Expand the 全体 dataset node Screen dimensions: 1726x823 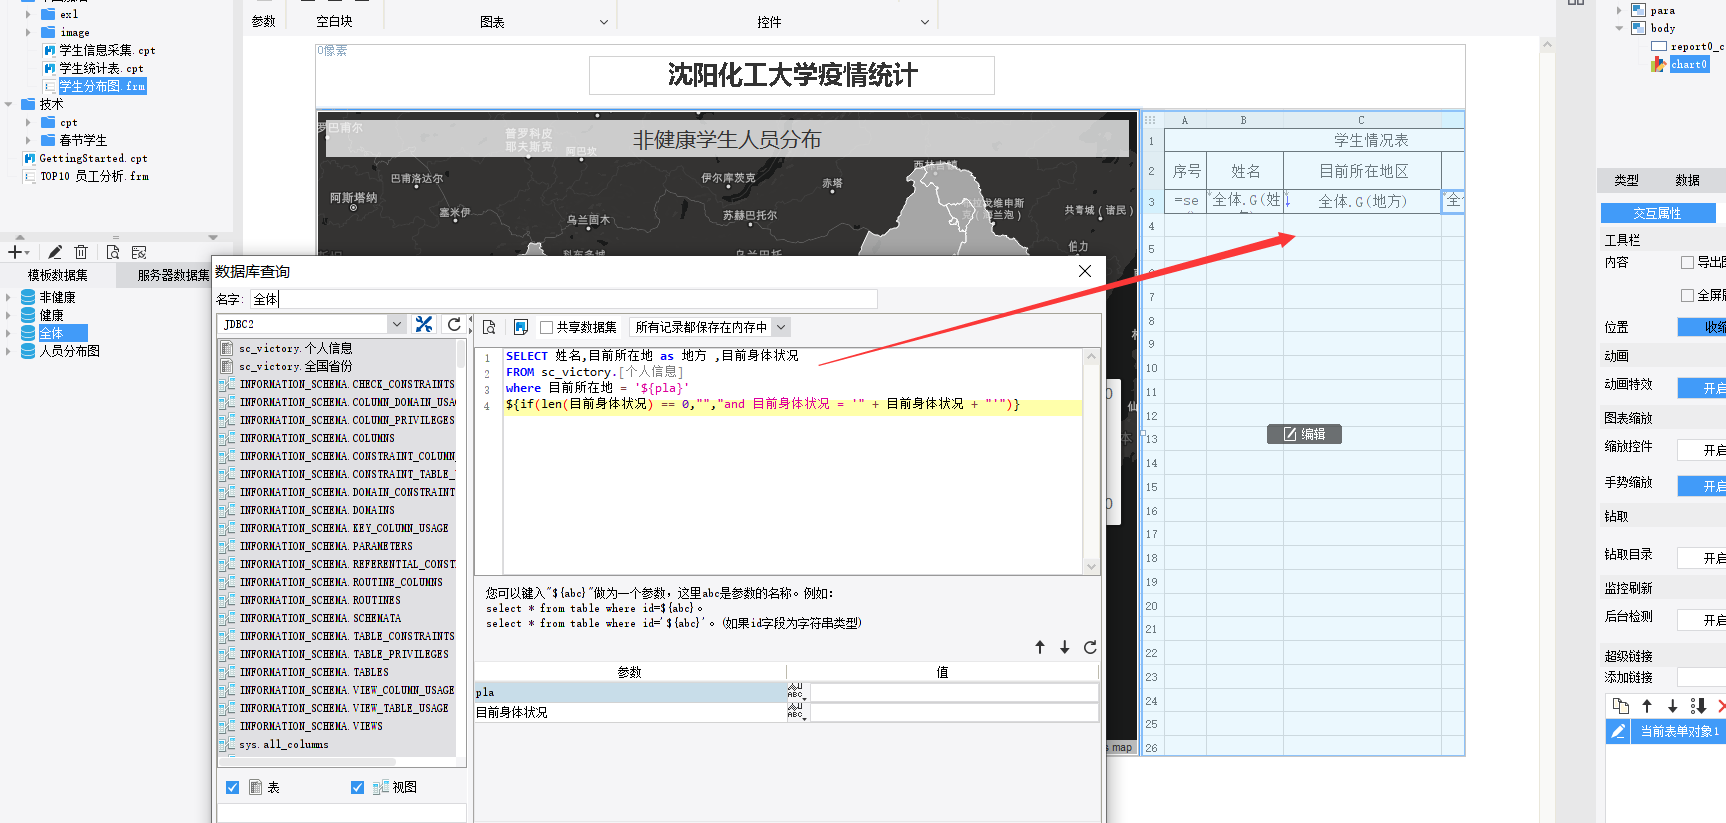point(9,333)
